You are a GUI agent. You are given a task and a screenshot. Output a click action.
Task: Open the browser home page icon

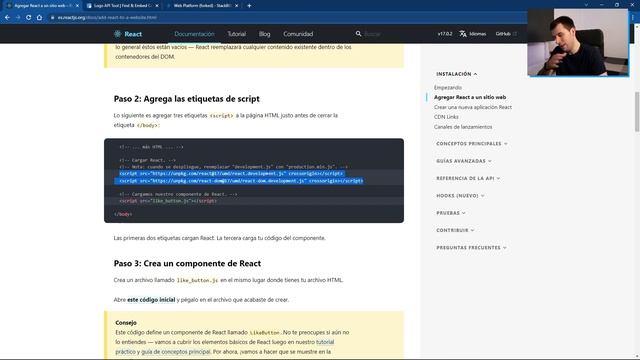click(x=39, y=18)
